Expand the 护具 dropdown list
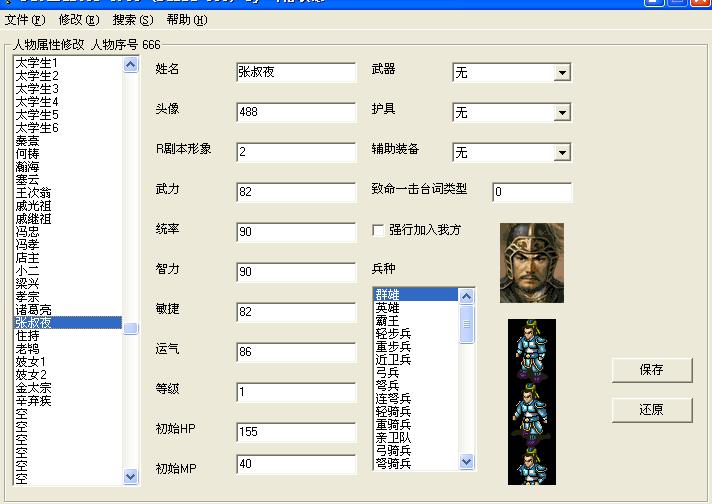The image size is (712, 504). click(561, 113)
